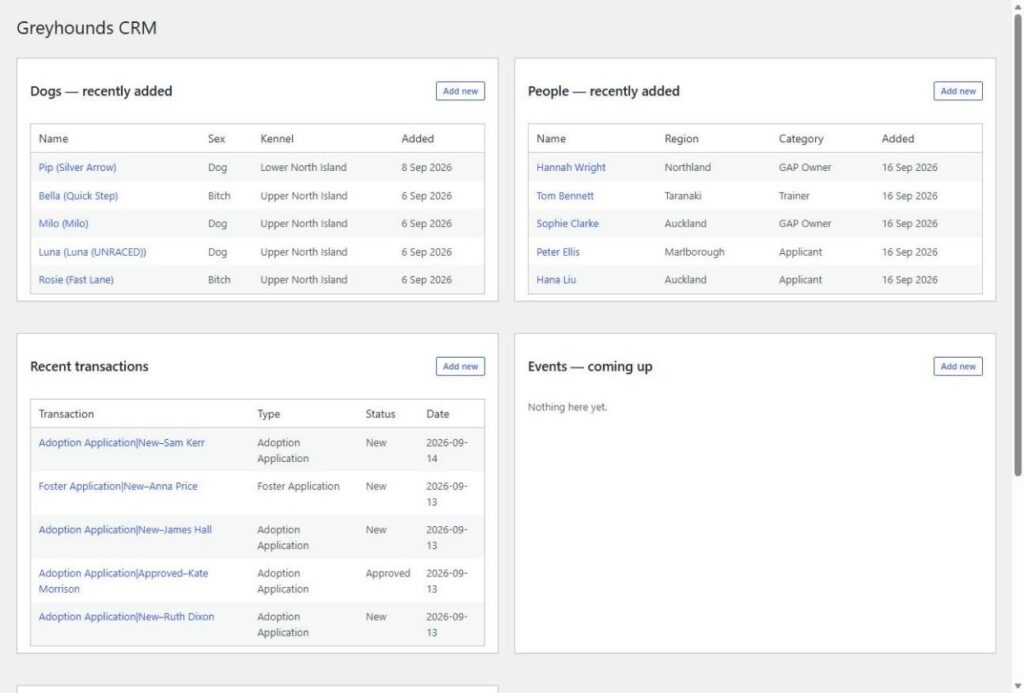Click the 8 Sep 2026 added date
The width and height of the screenshot is (1024, 693).
tap(426, 167)
